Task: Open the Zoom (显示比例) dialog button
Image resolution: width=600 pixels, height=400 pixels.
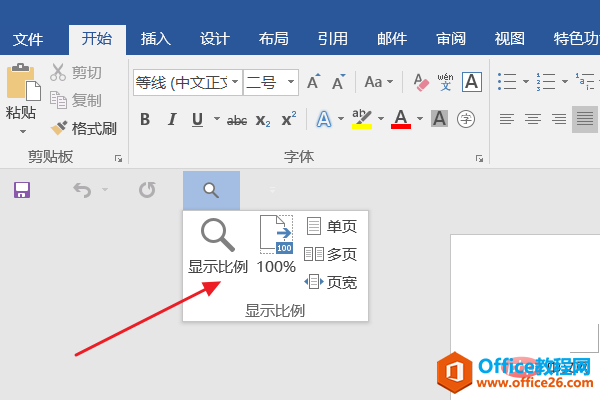Action: click(218, 246)
